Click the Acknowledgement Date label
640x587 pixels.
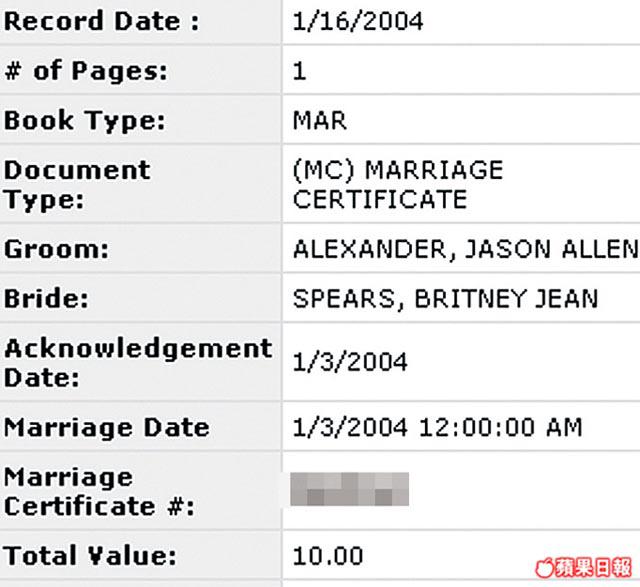[138, 362]
